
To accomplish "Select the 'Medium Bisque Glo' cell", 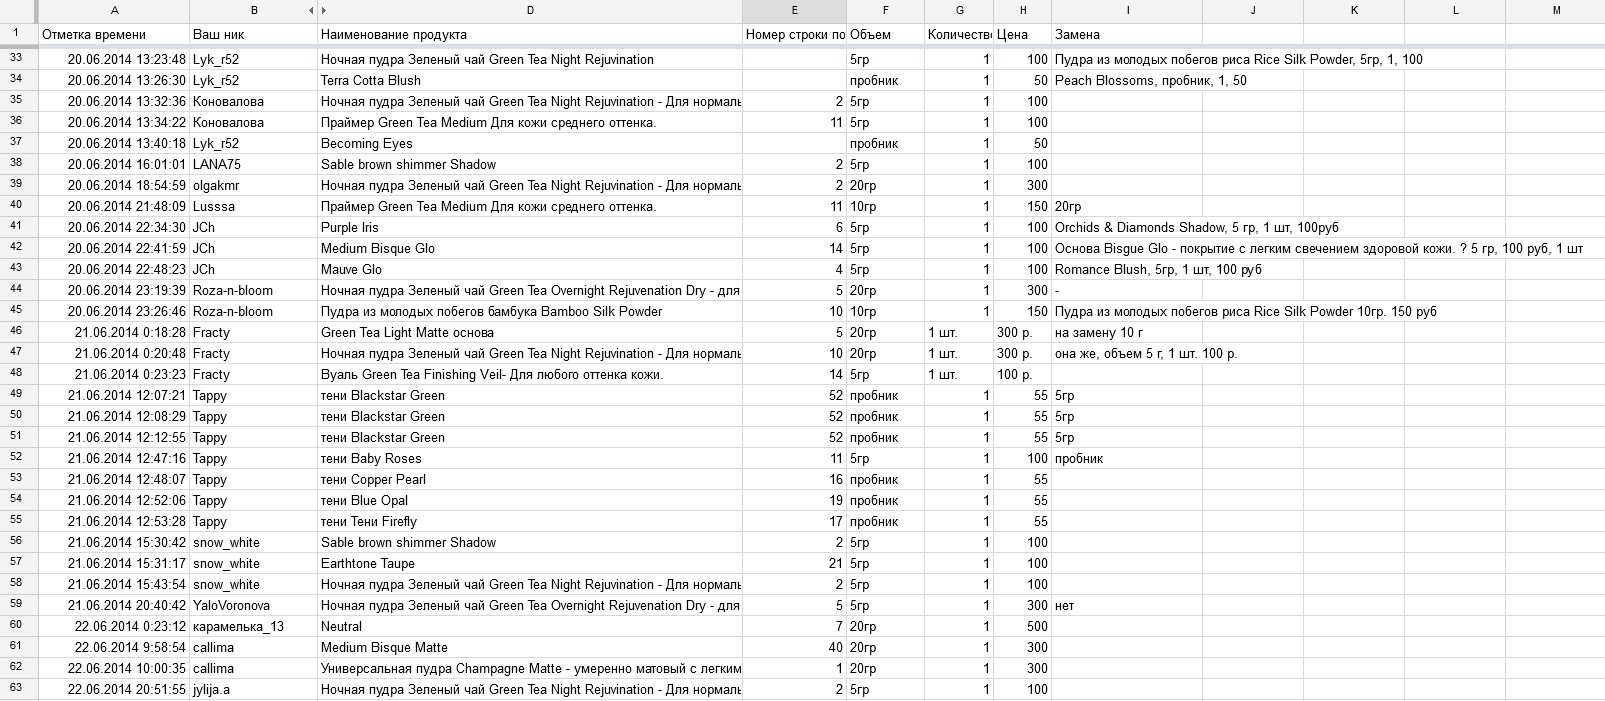I will pyautogui.click(x=530, y=248).
